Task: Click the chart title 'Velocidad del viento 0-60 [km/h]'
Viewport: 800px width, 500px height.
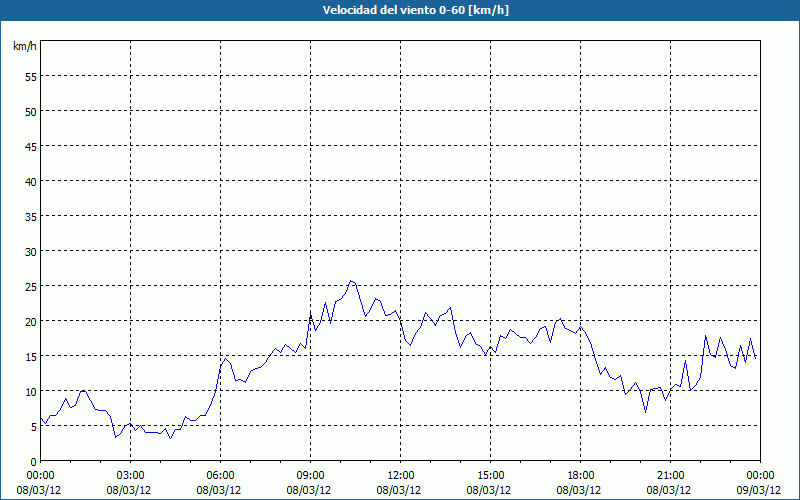Action: (415, 10)
